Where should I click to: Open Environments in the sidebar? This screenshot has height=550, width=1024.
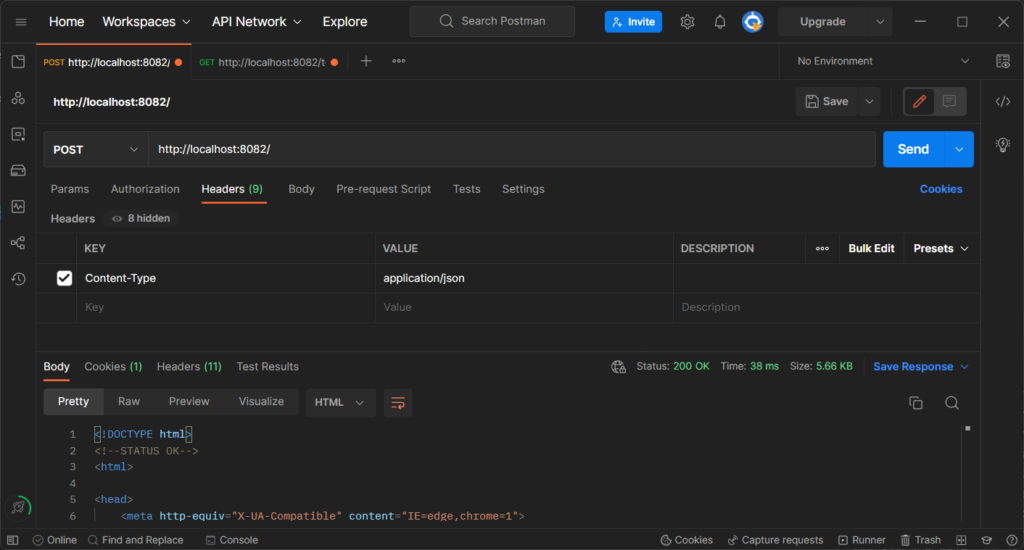tap(18, 134)
